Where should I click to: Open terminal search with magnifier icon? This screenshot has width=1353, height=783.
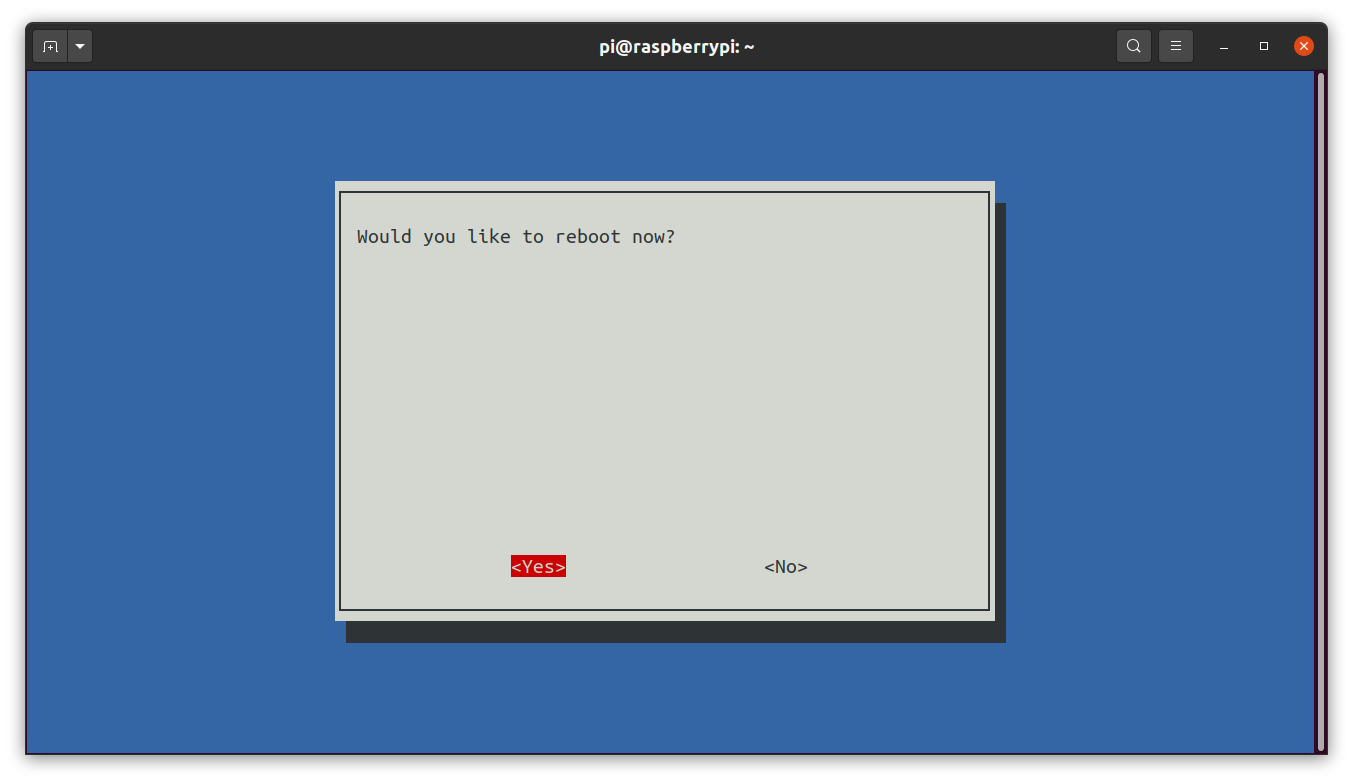tap(1134, 46)
